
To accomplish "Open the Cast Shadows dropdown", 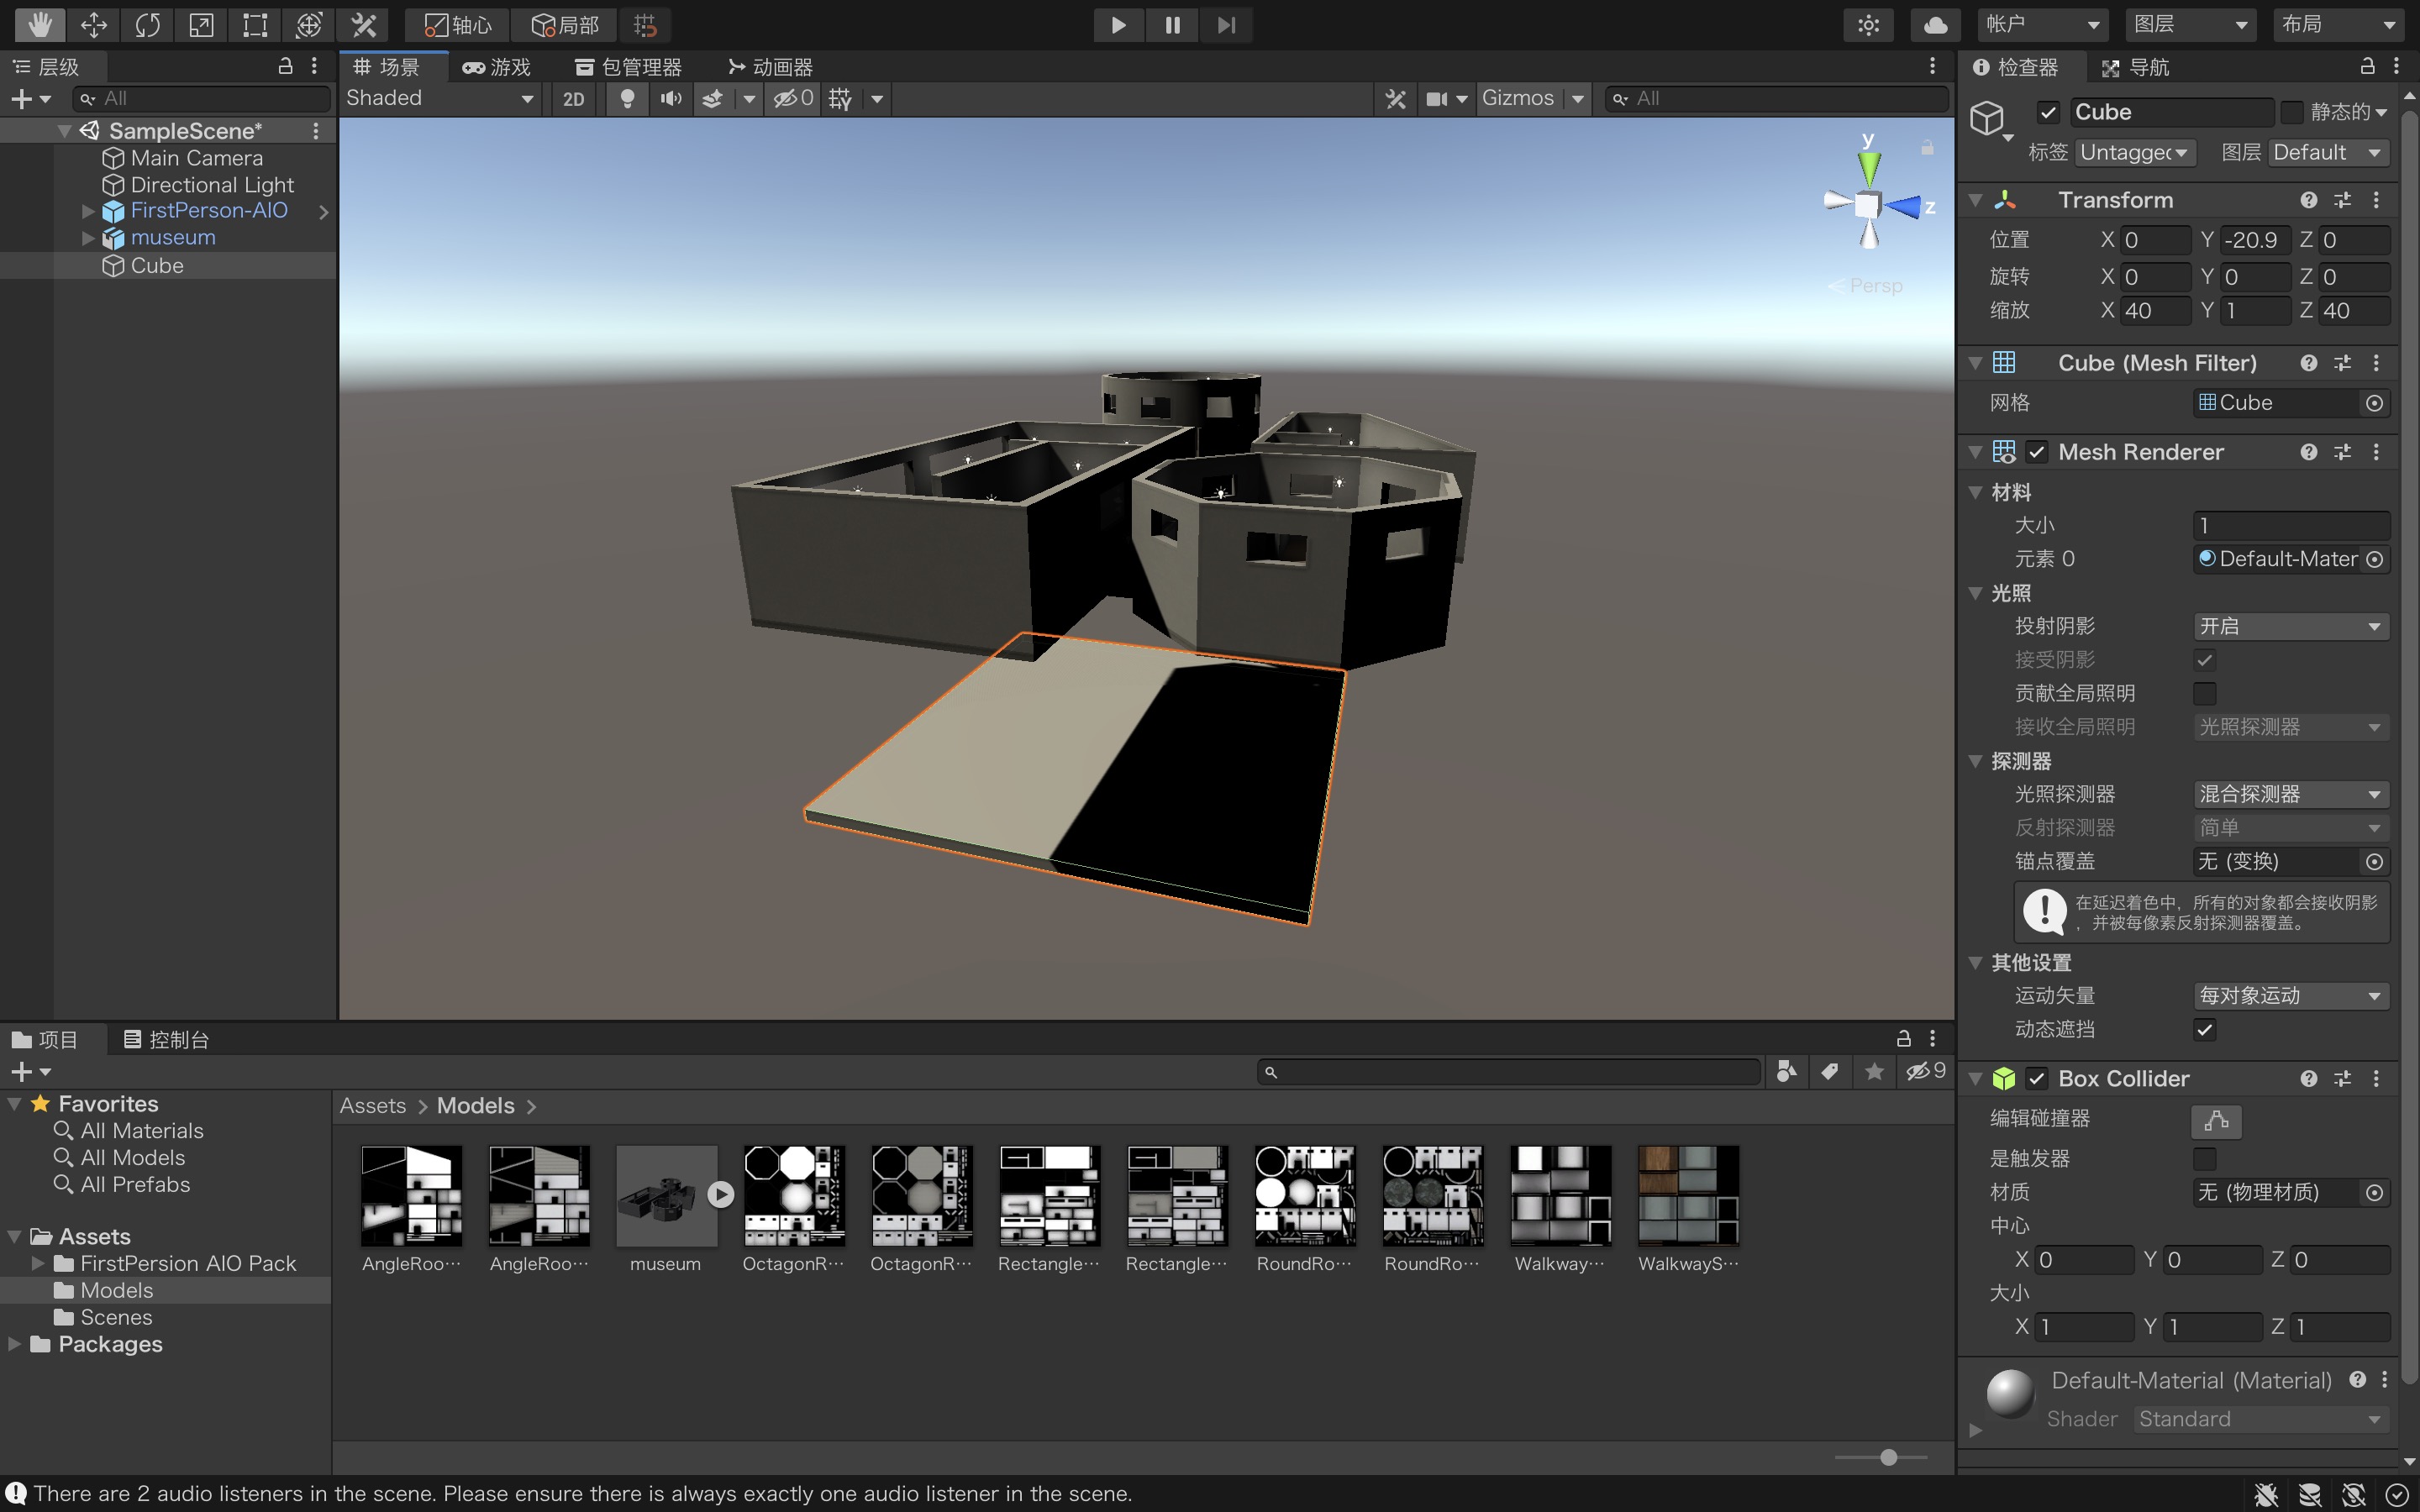I will pyautogui.click(x=2289, y=626).
